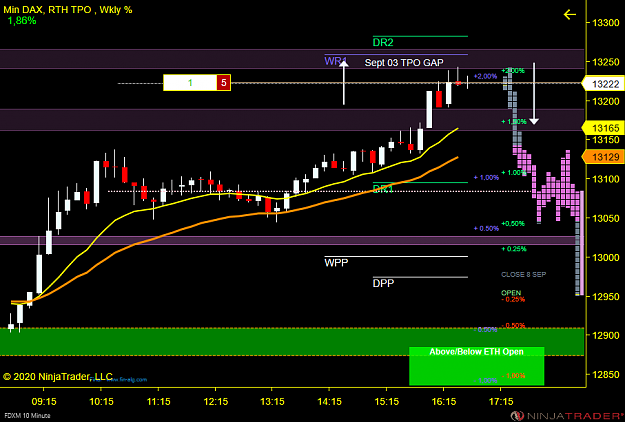Select the red order box showing 5

224,82
